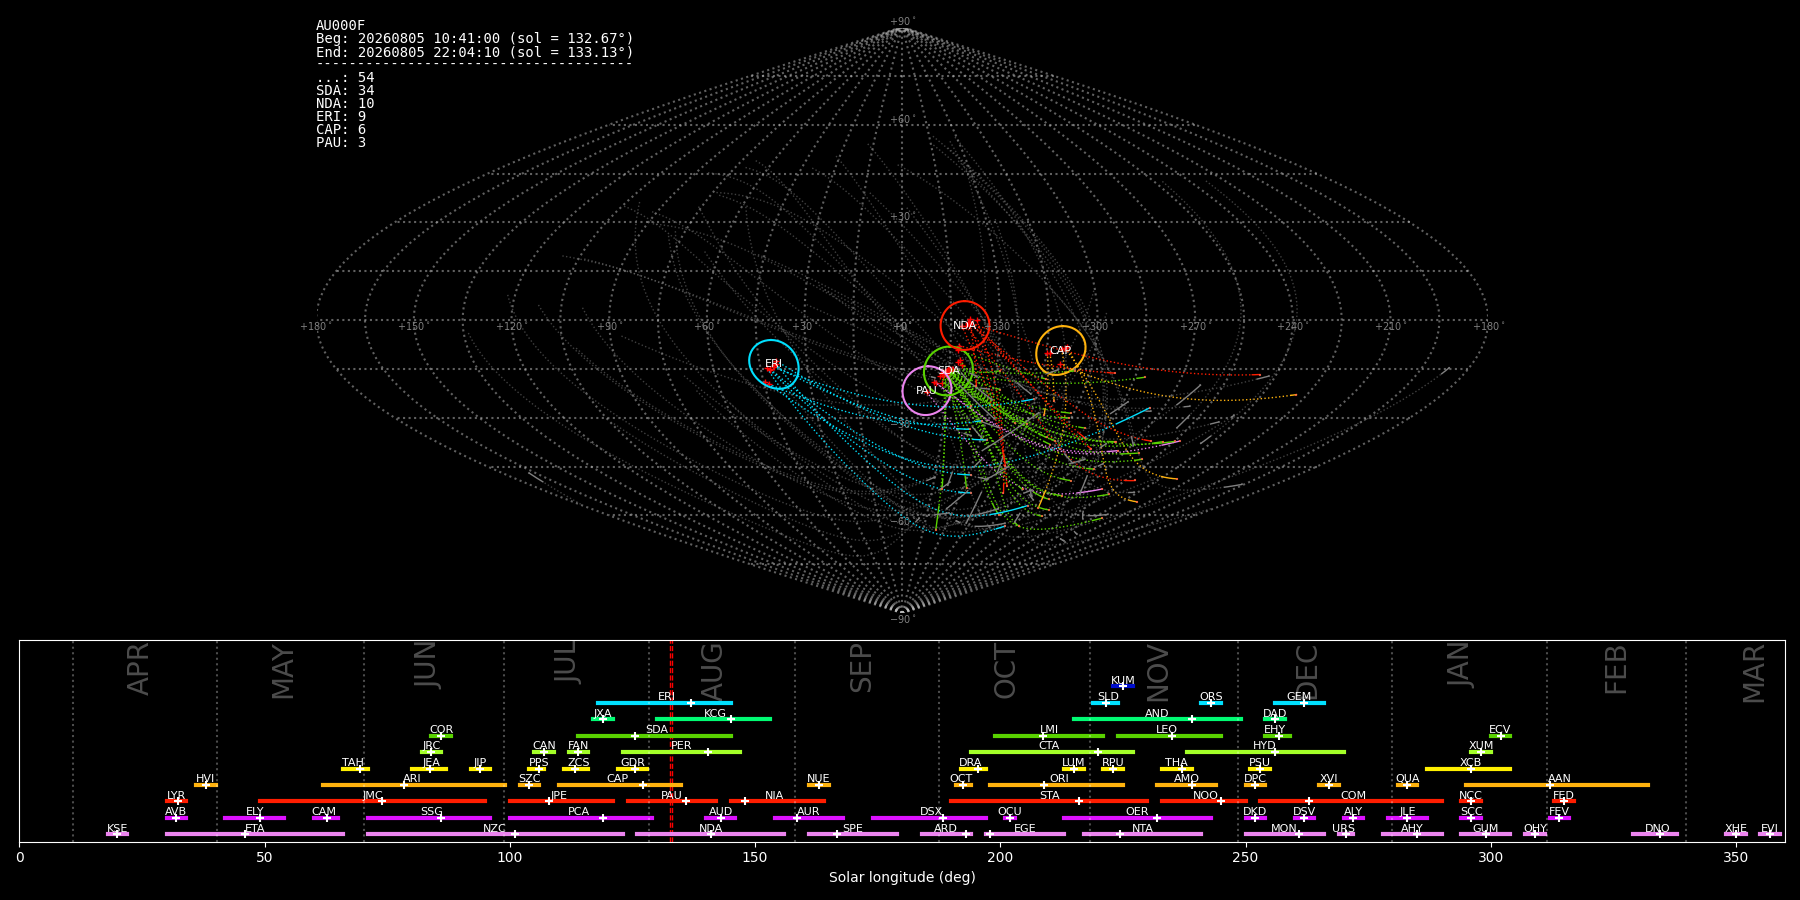
Task: Click the DEC month label
Action: coord(1307,672)
